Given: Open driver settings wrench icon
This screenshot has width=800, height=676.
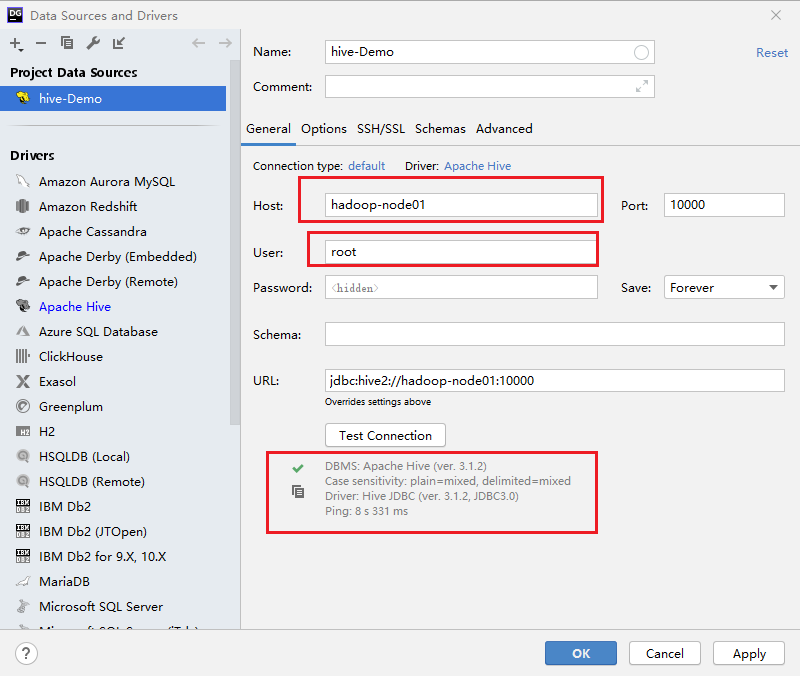Looking at the screenshot, I should [93, 43].
